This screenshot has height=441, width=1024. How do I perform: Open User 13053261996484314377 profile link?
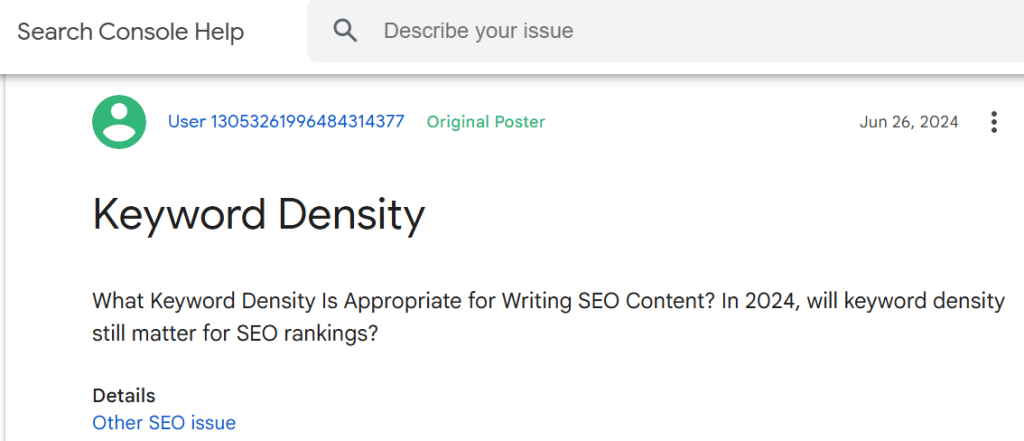286,122
